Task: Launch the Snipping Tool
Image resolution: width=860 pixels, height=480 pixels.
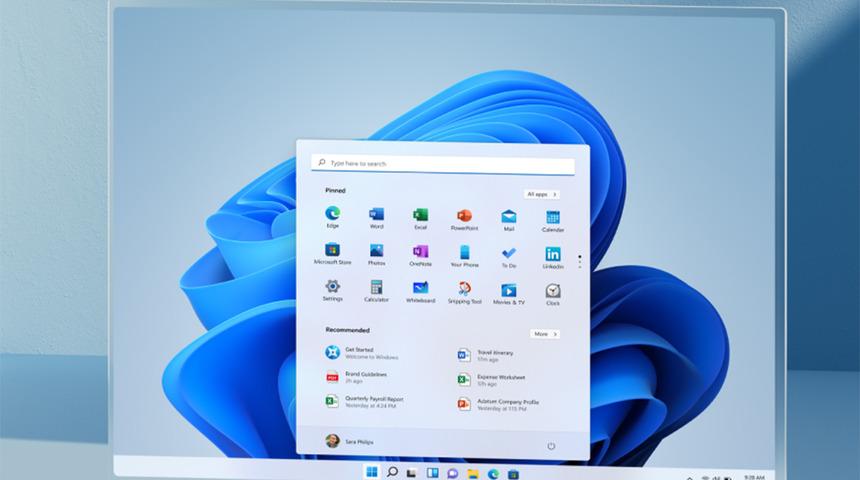Action: coord(465,293)
